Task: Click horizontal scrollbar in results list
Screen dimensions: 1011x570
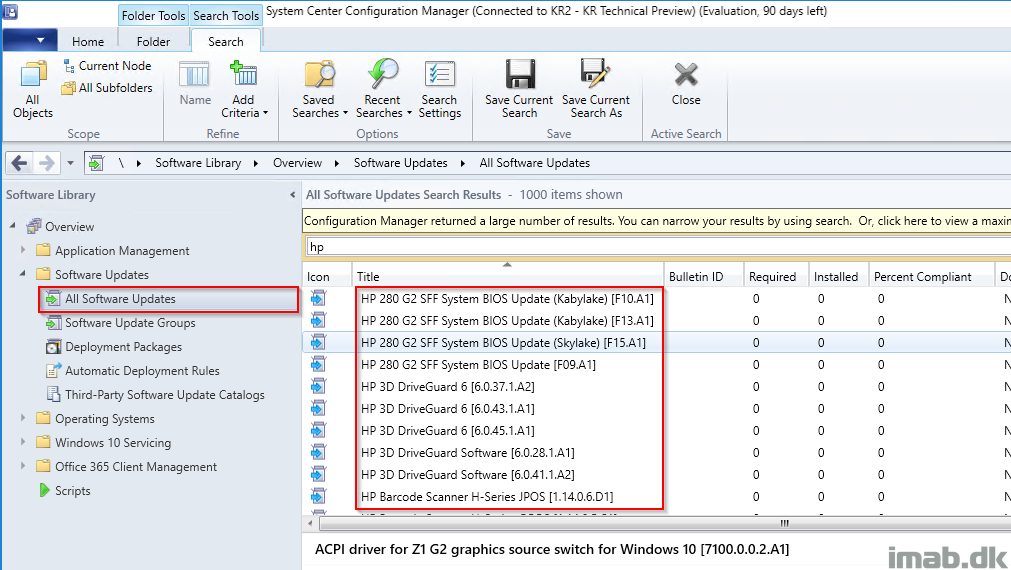Action: coord(665,523)
